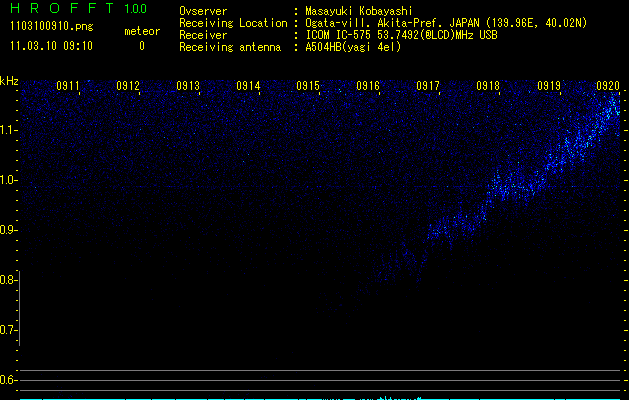Click the 0917 time marker
Image resolution: width=629 pixels, height=400 pixels.
click(428, 86)
